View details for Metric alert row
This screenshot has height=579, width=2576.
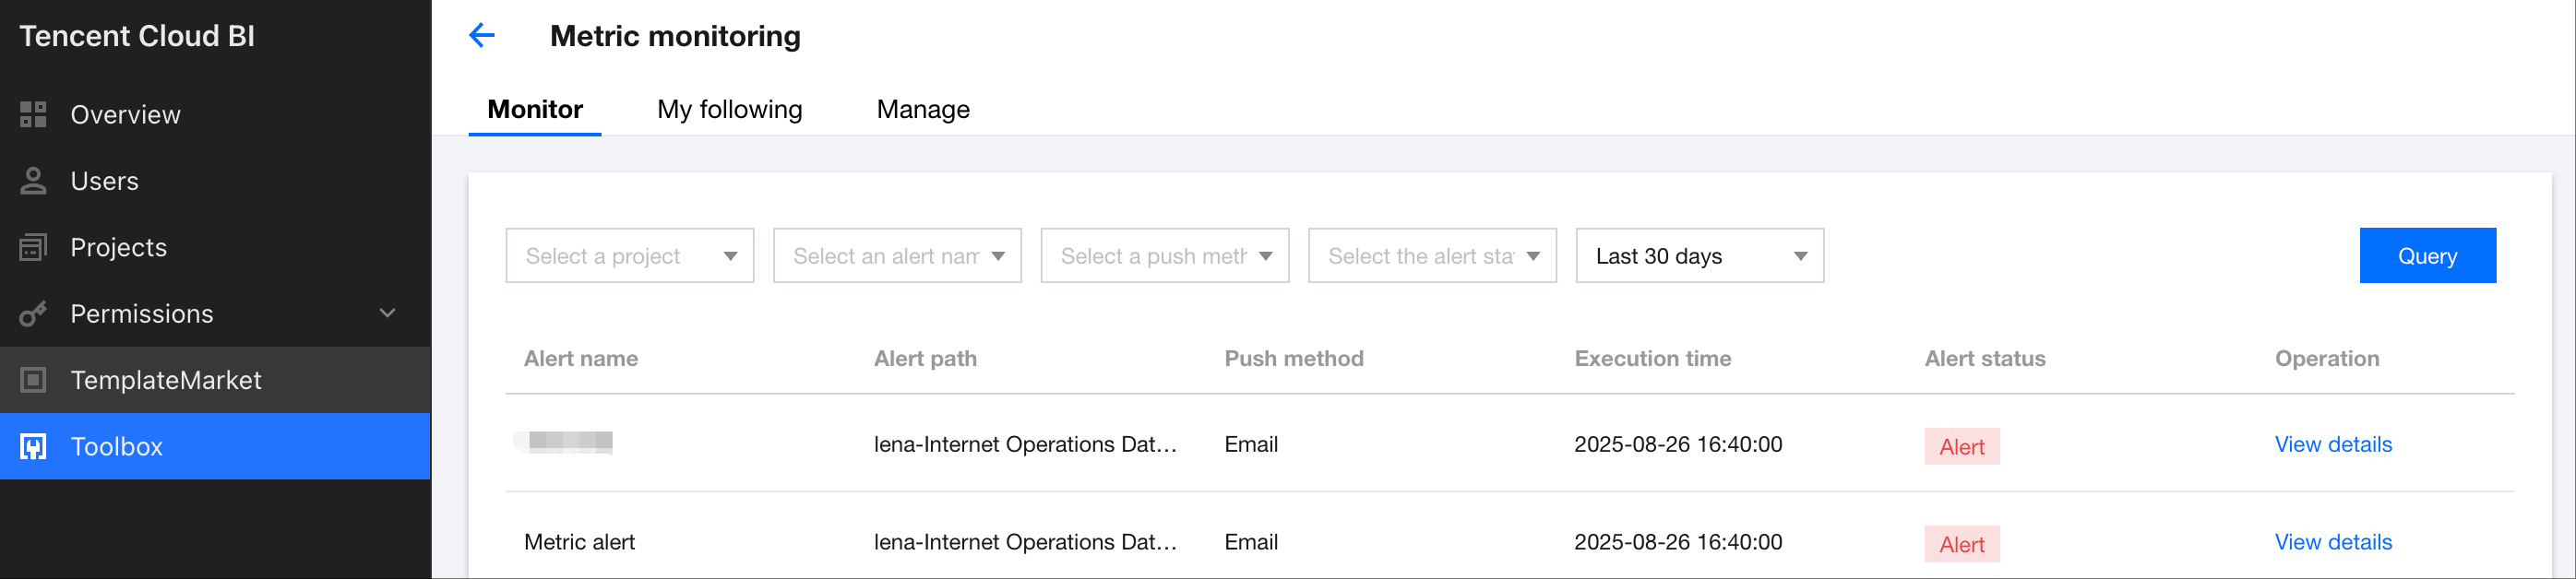[x=2332, y=542]
